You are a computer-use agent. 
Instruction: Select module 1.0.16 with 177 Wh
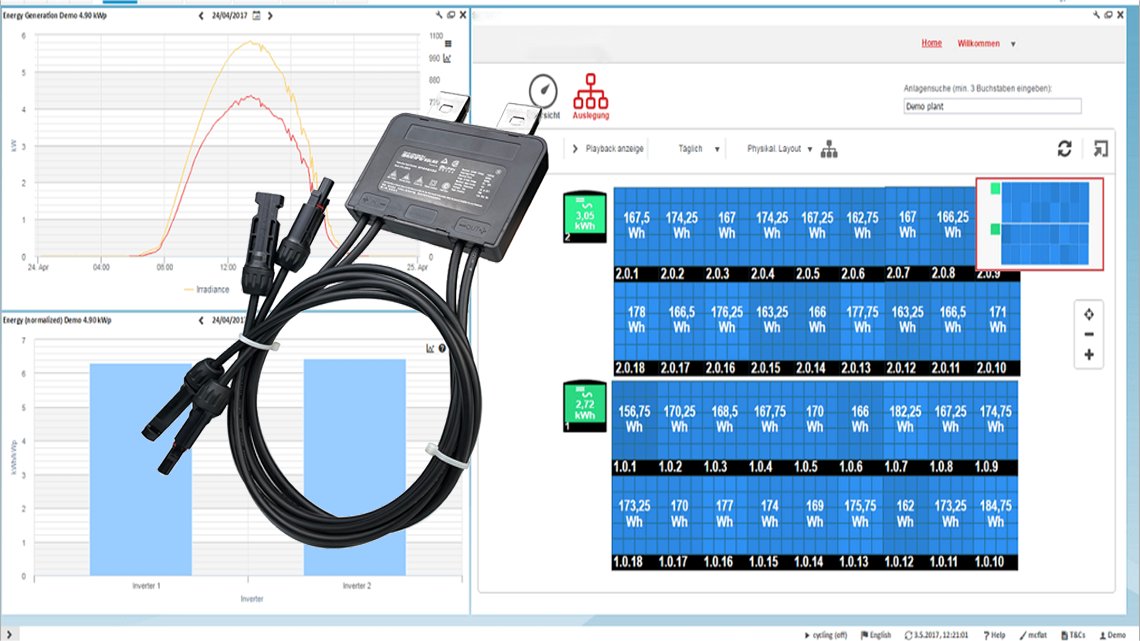[724, 523]
